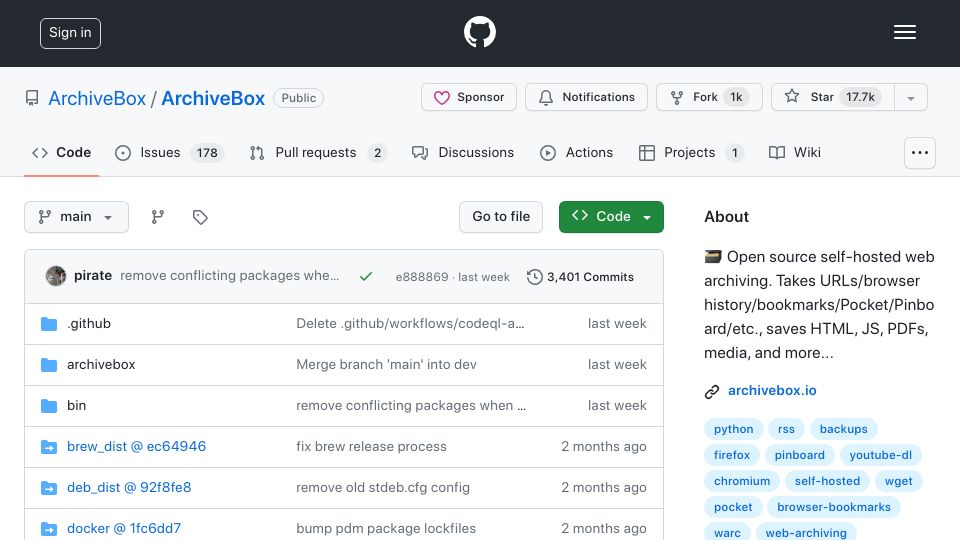Select the chromium topic tag

(742, 481)
